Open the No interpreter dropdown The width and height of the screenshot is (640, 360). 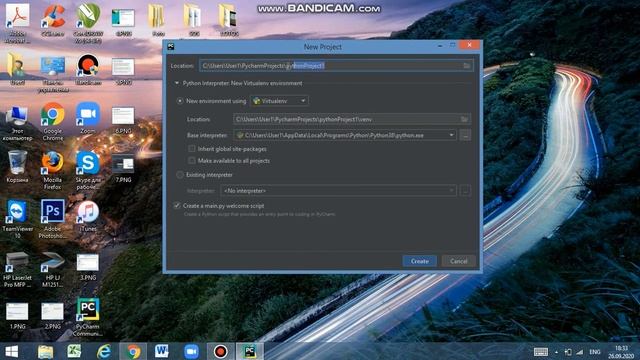(338, 191)
